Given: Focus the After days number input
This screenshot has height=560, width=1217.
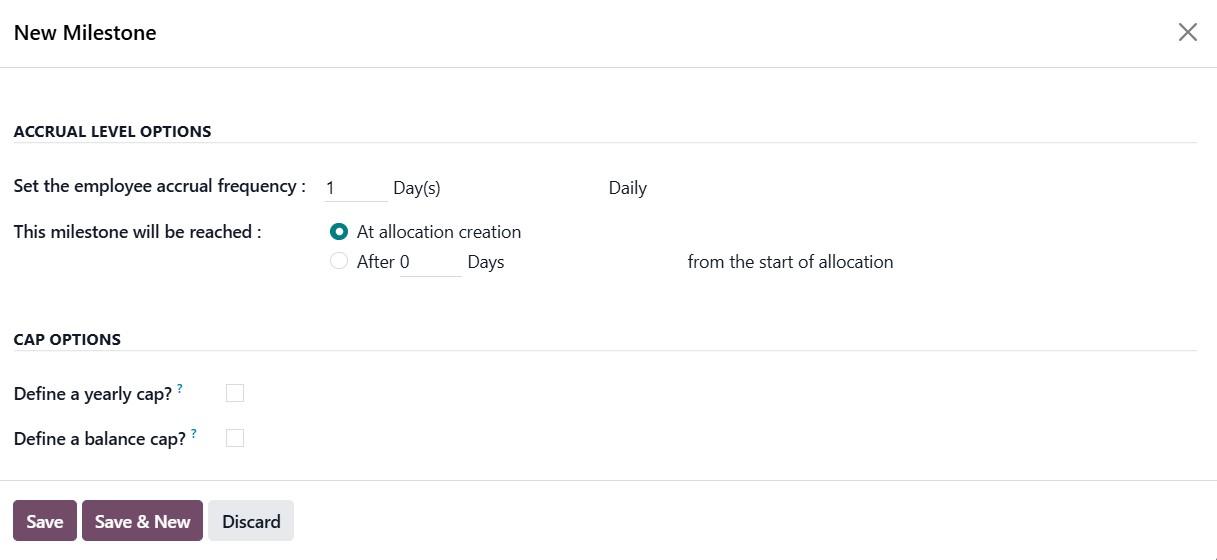Looking at the screenshot, I should point(430,262).
